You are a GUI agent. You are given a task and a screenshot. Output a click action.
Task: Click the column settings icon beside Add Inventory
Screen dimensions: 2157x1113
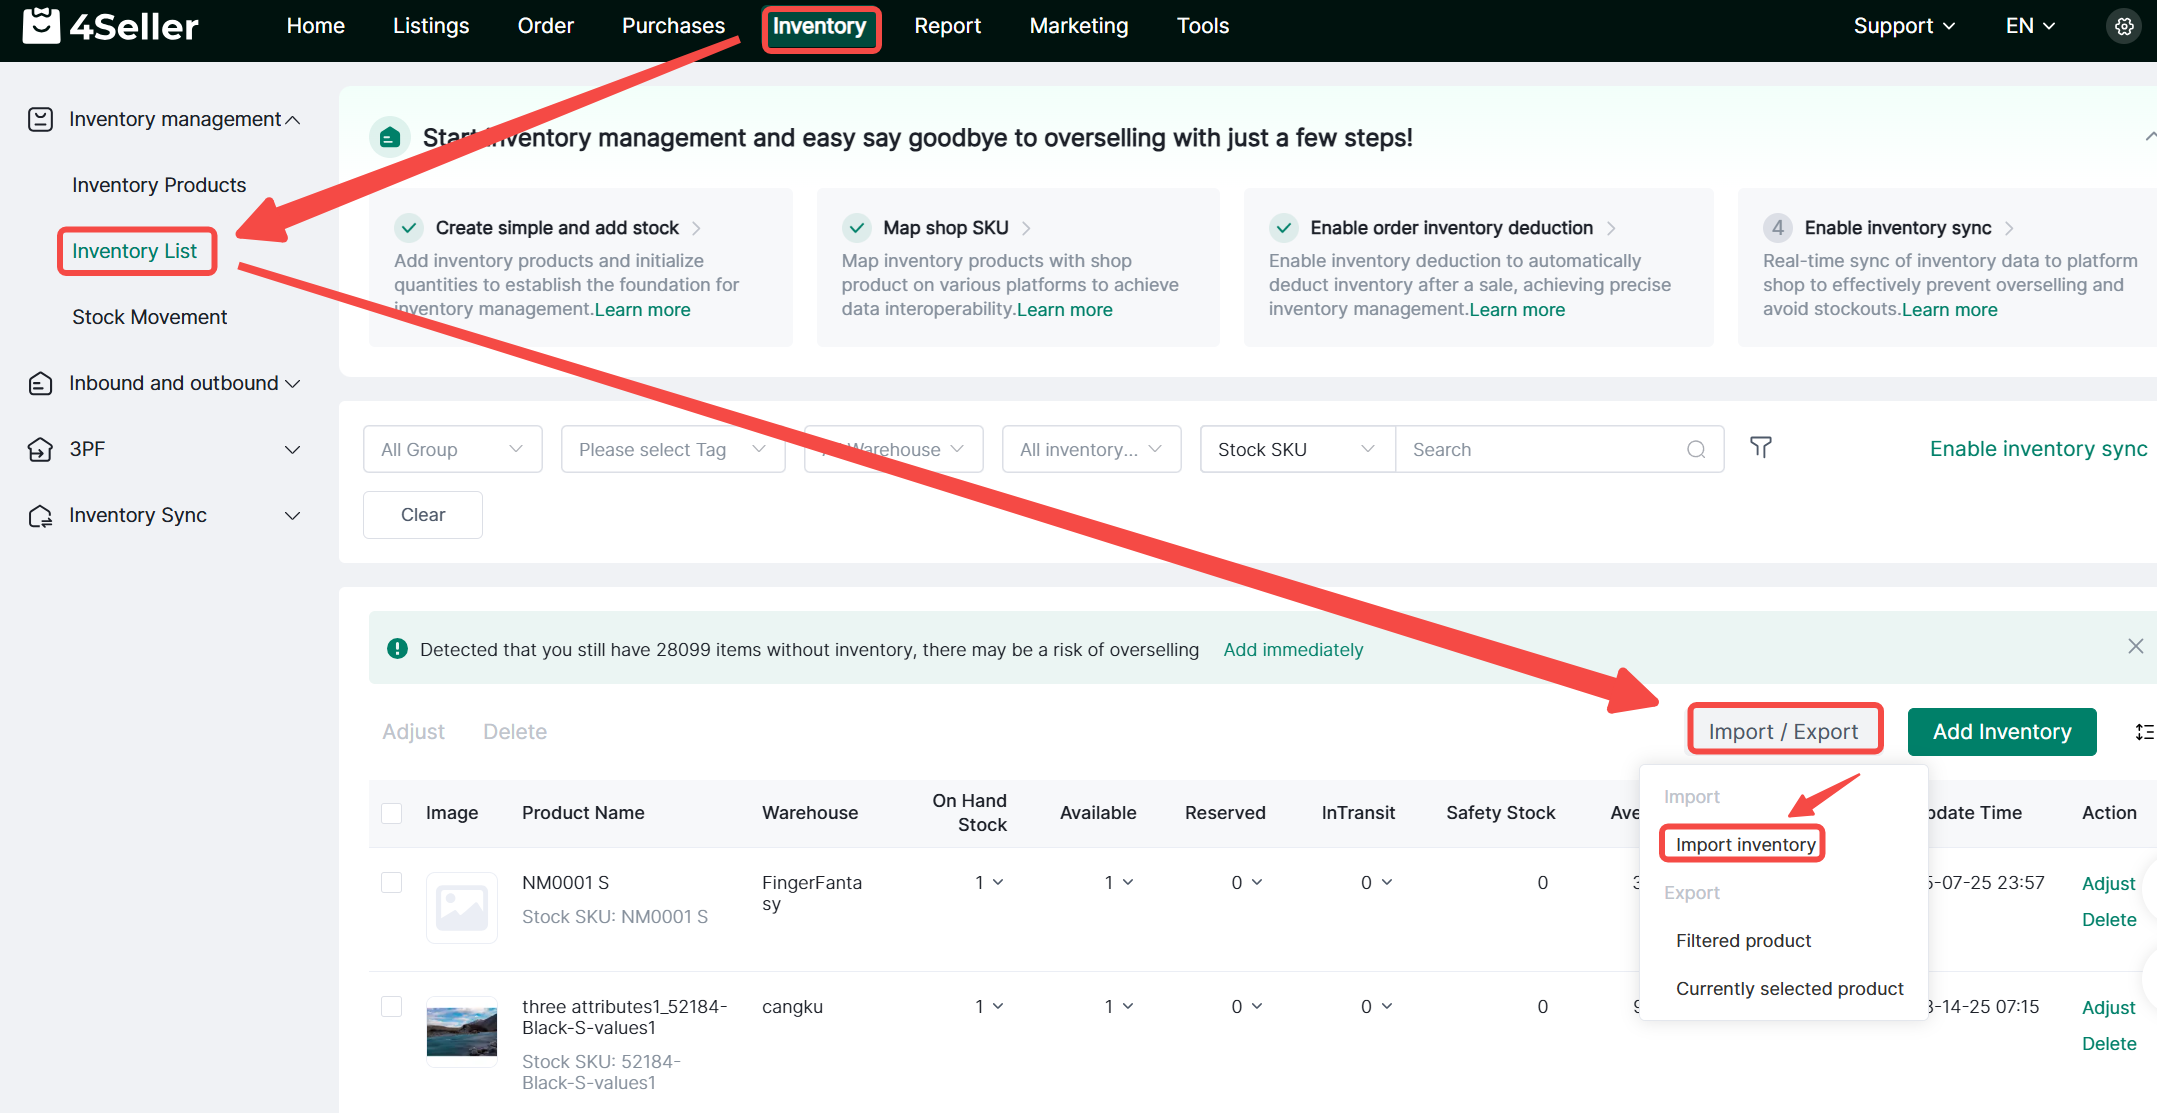pyautogui.click(x=2144, y=732)
